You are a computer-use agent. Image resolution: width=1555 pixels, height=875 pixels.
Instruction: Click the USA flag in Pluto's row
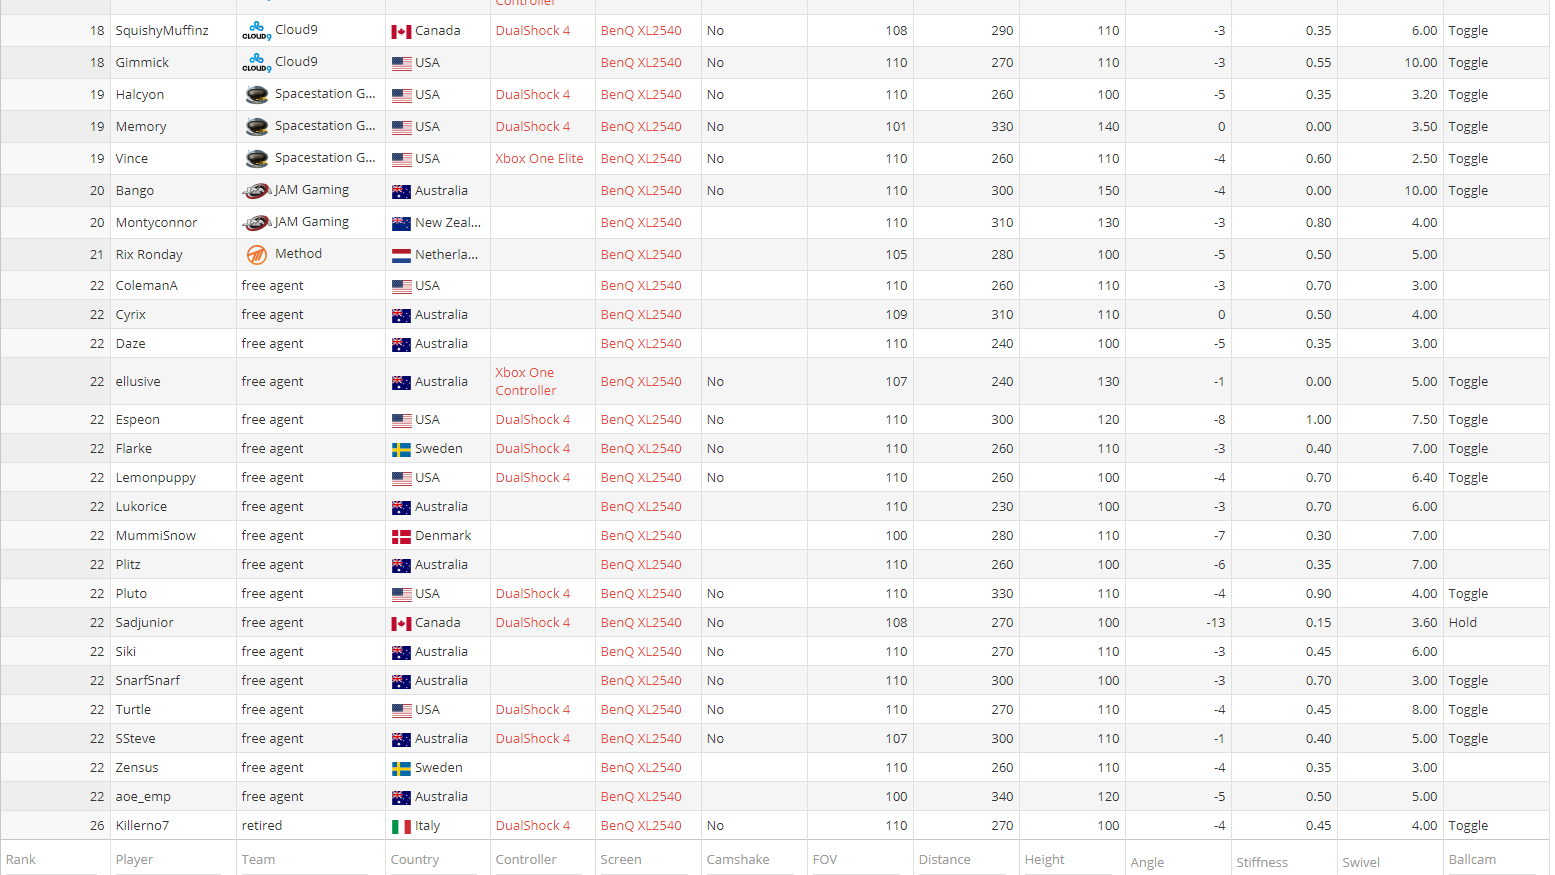tap(401, 595)
